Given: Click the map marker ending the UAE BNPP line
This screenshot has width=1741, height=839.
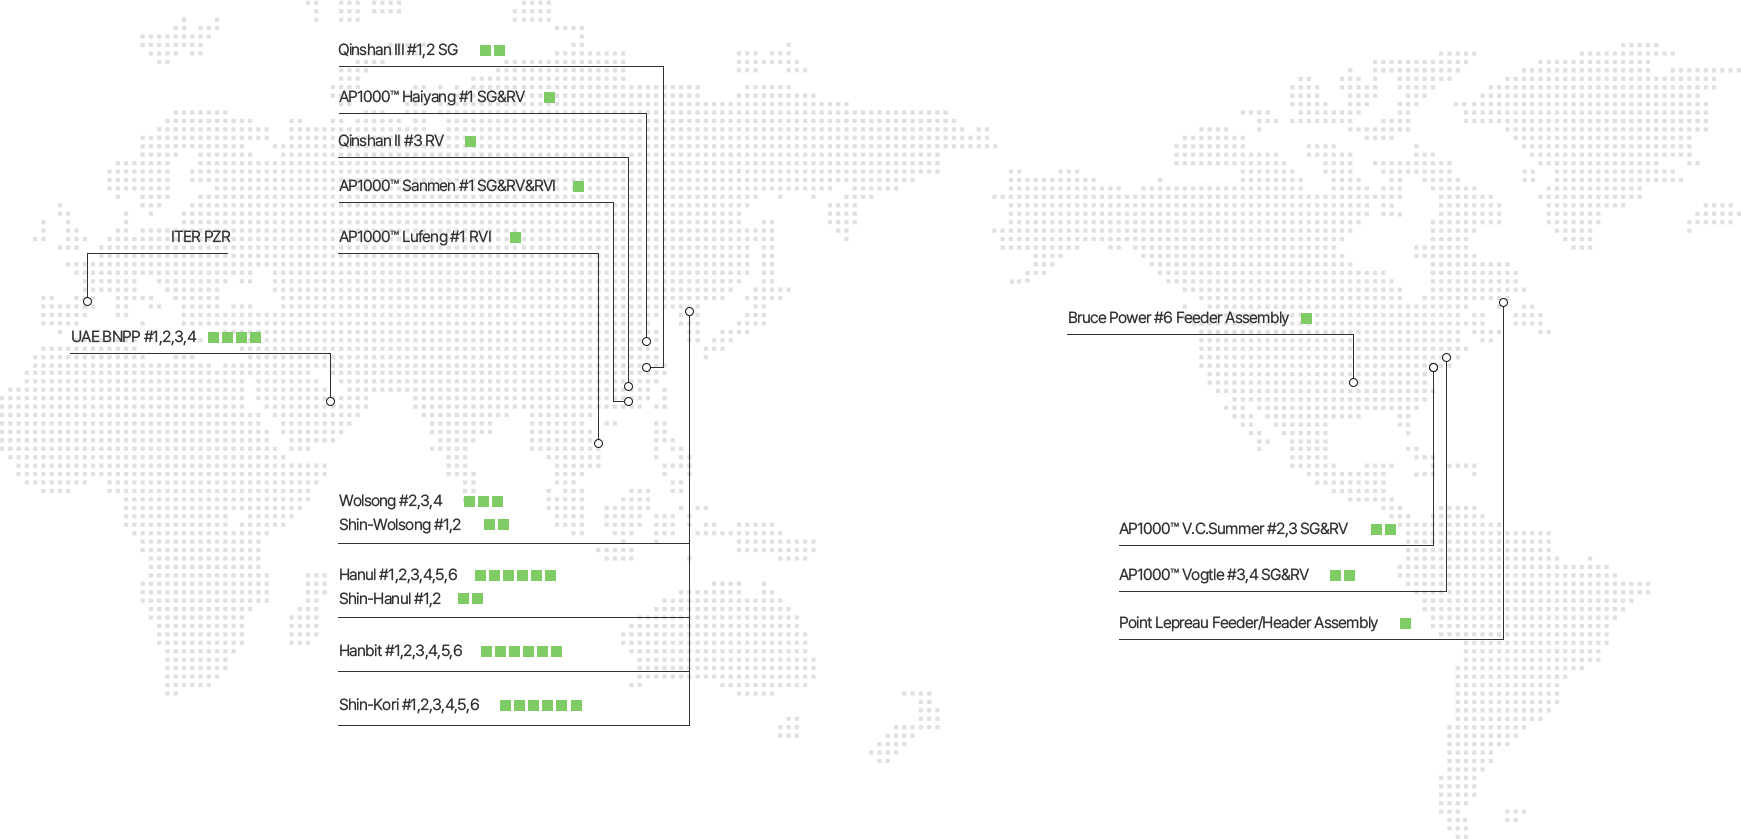Looking at the screenshot, I should (330, 401).
